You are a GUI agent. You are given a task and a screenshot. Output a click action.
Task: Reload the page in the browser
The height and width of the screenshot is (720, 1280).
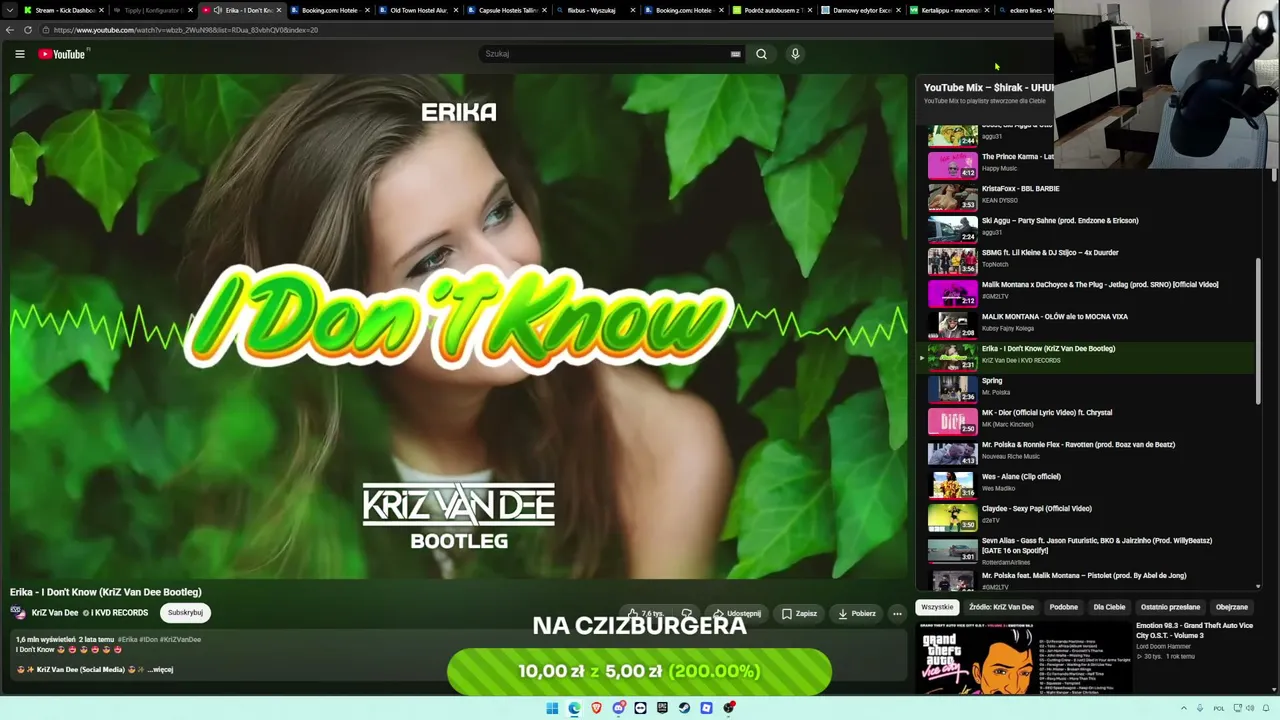pyautogui.click(x=28, y=30)
